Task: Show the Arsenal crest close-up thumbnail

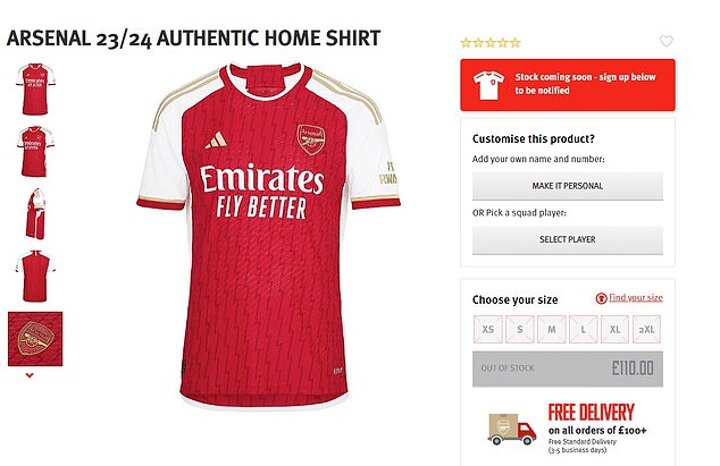Action: coord(35,338)
